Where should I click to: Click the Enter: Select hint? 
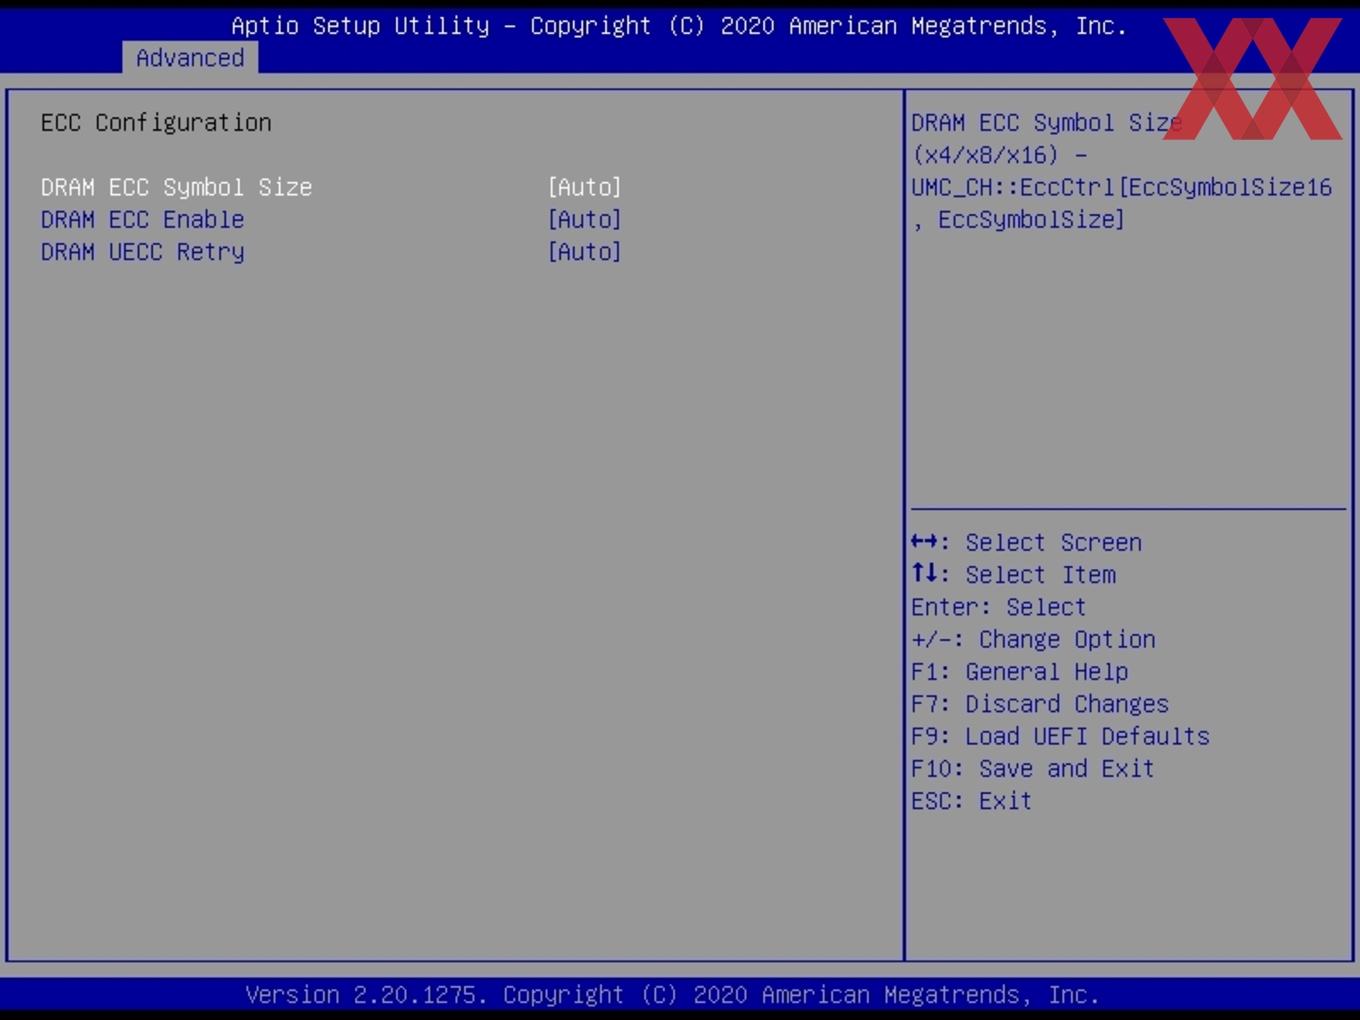pos(998,607)
